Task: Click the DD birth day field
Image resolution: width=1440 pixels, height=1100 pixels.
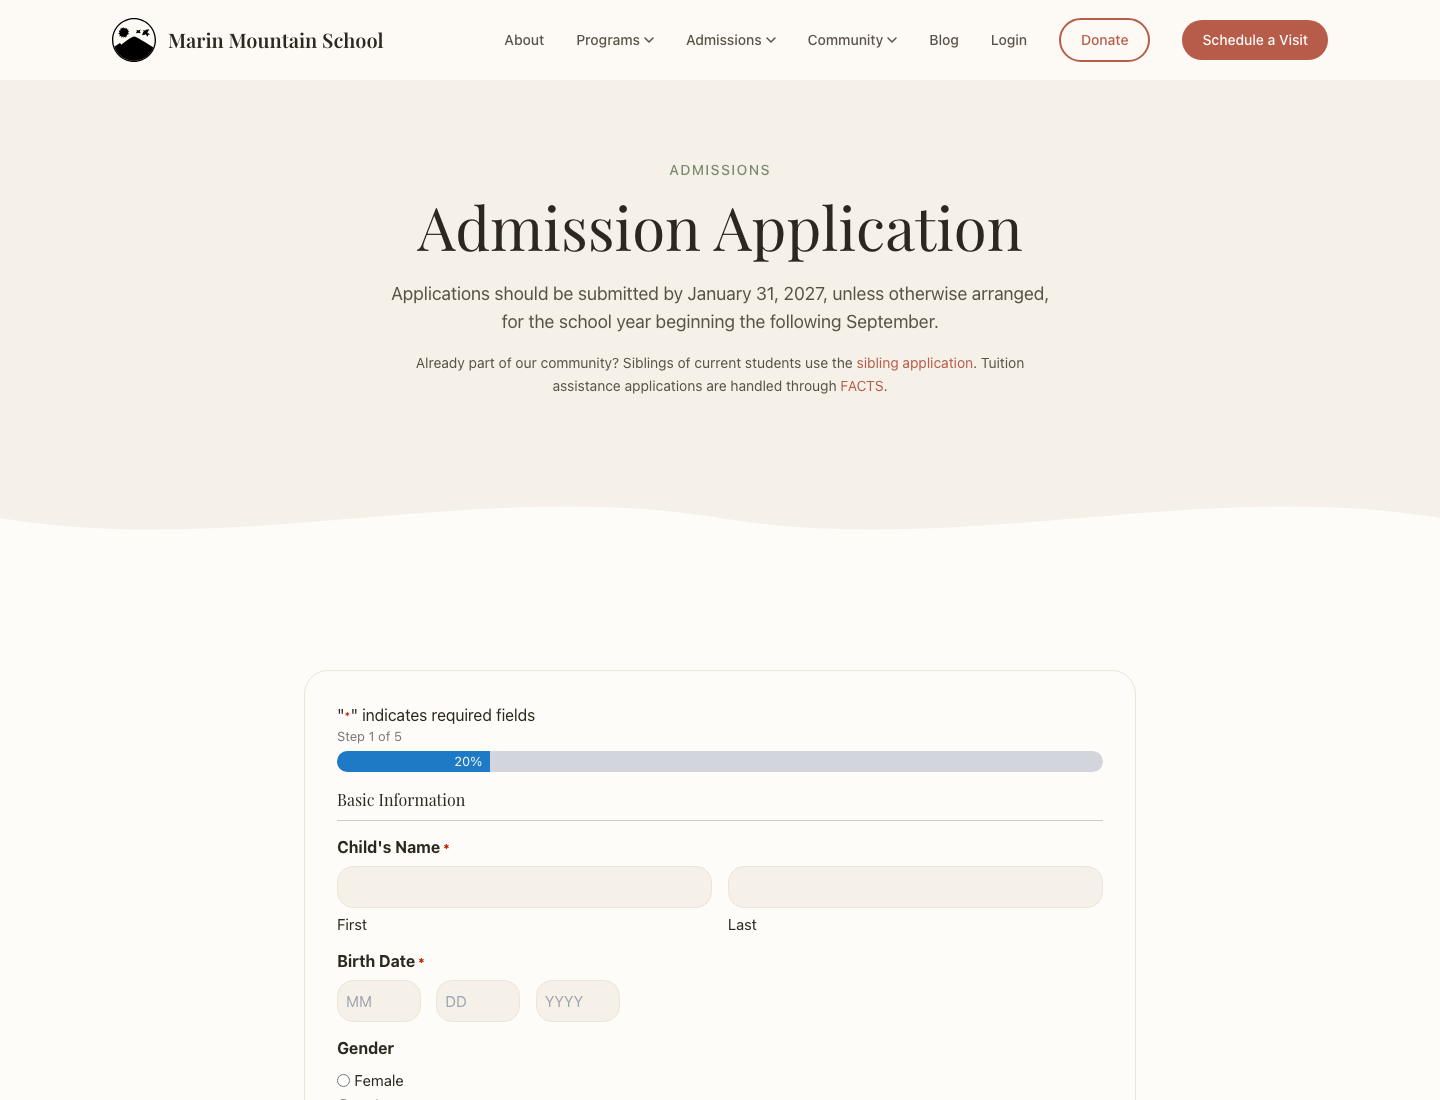Action: [x=478, y=1001]
